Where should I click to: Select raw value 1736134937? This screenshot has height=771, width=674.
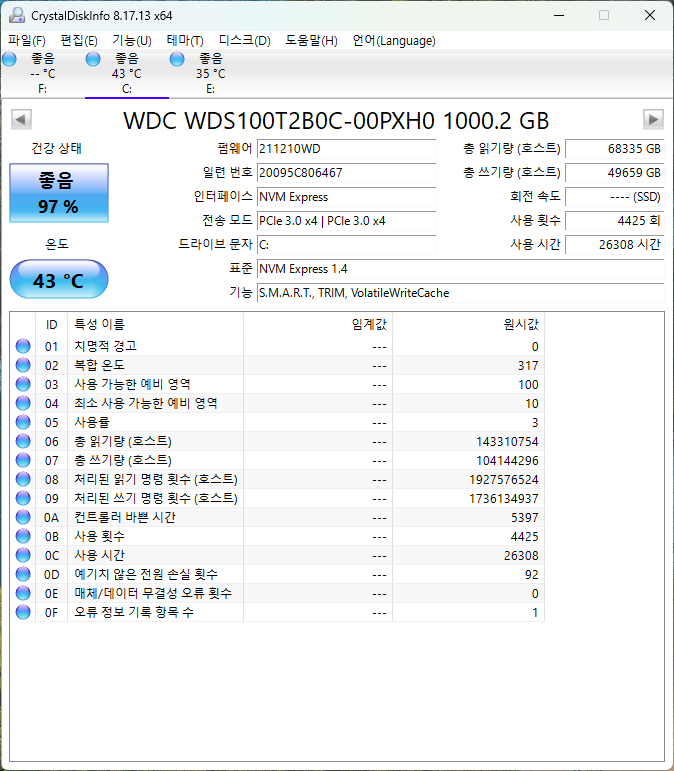click(503, 499)
